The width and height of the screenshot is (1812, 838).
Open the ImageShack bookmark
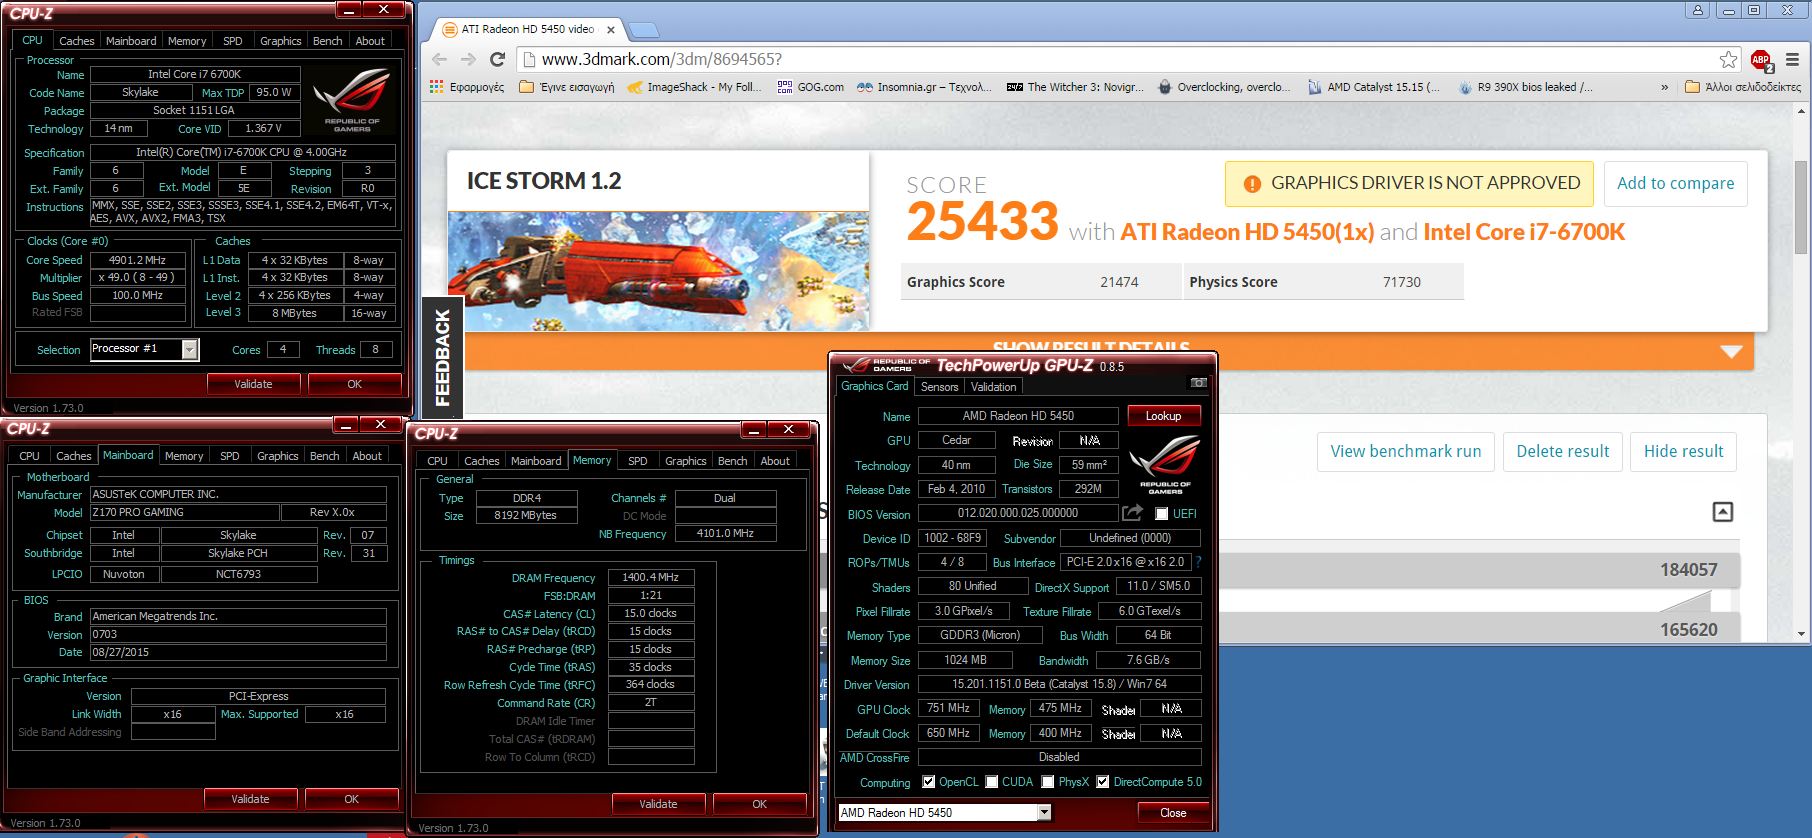click(694, 87)
